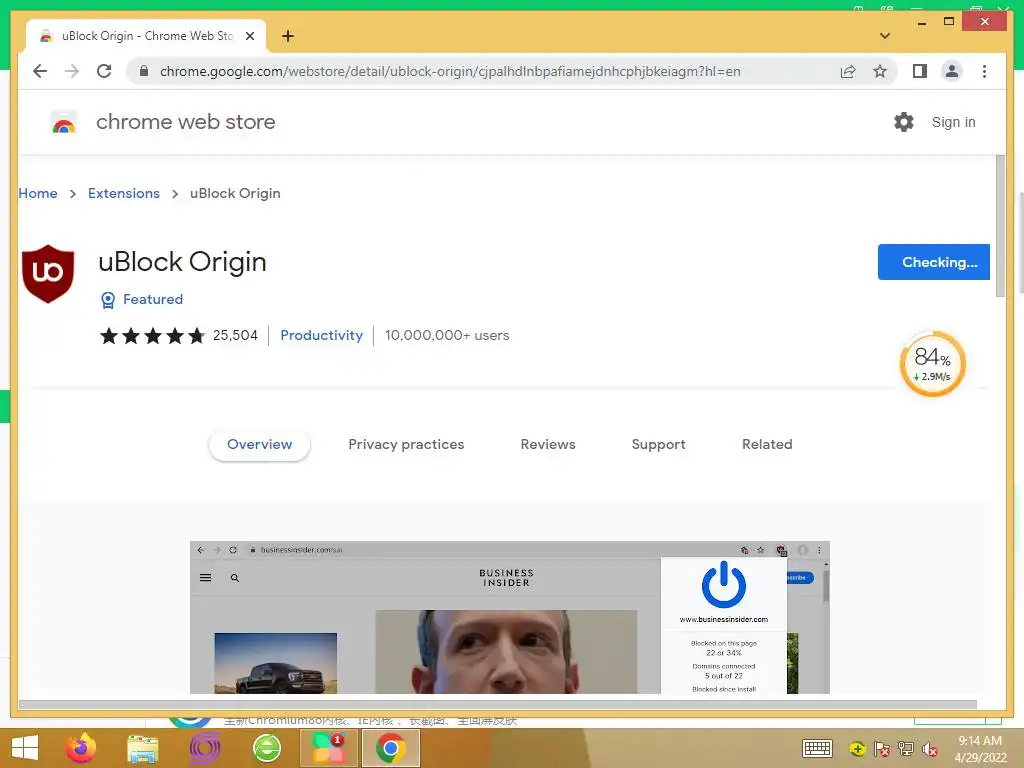Go to Extensions breadcrumb
This screenshot has height=768, width=1024.
[124, 193]
